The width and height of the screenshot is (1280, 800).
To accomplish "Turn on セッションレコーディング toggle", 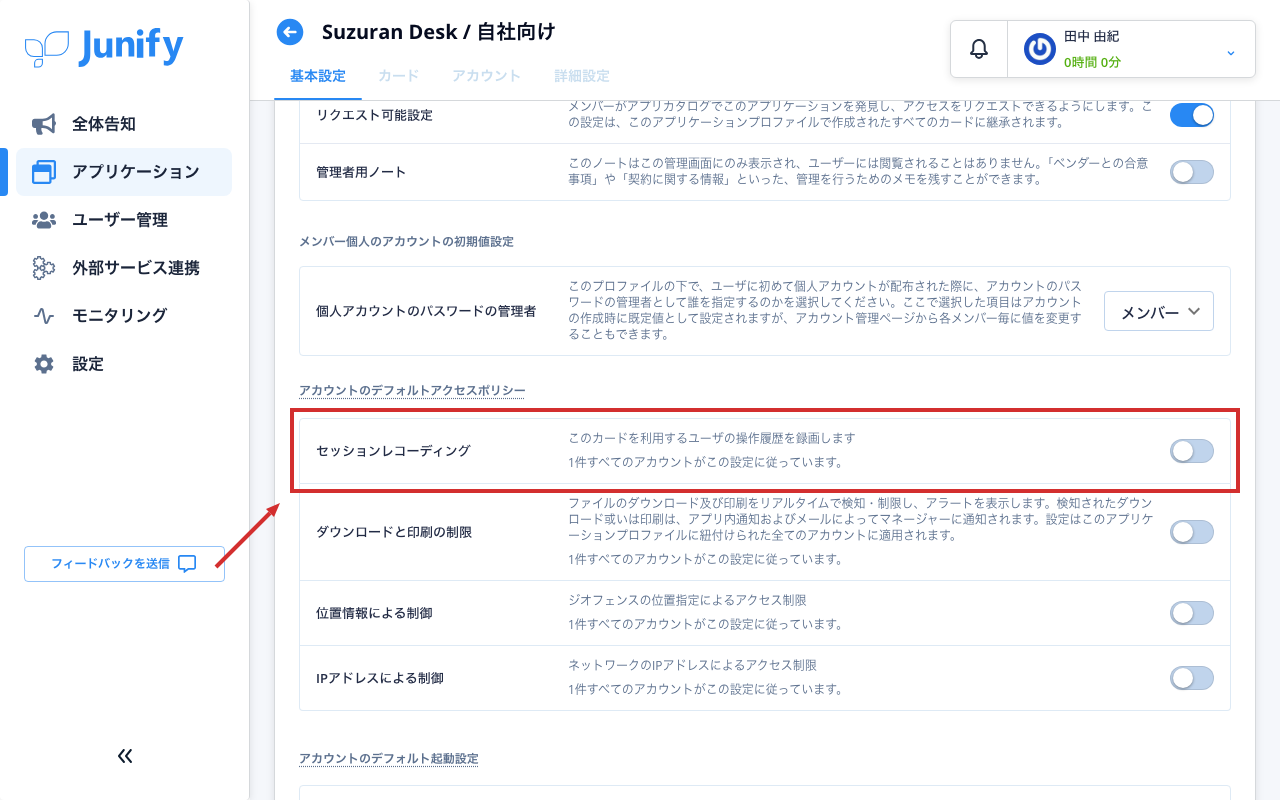I will click(x=1192, y=451).
